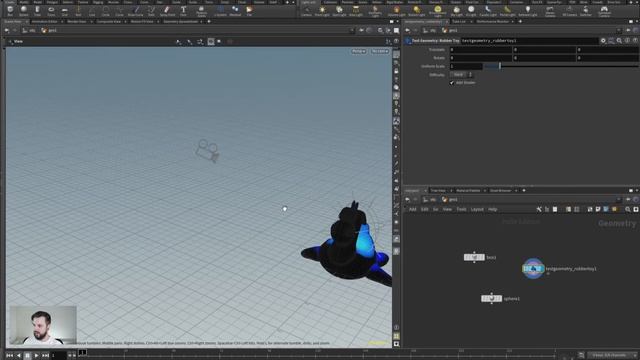Select the Box shelf tool
Screen dimensions: 640x360
tap(10, 10)
